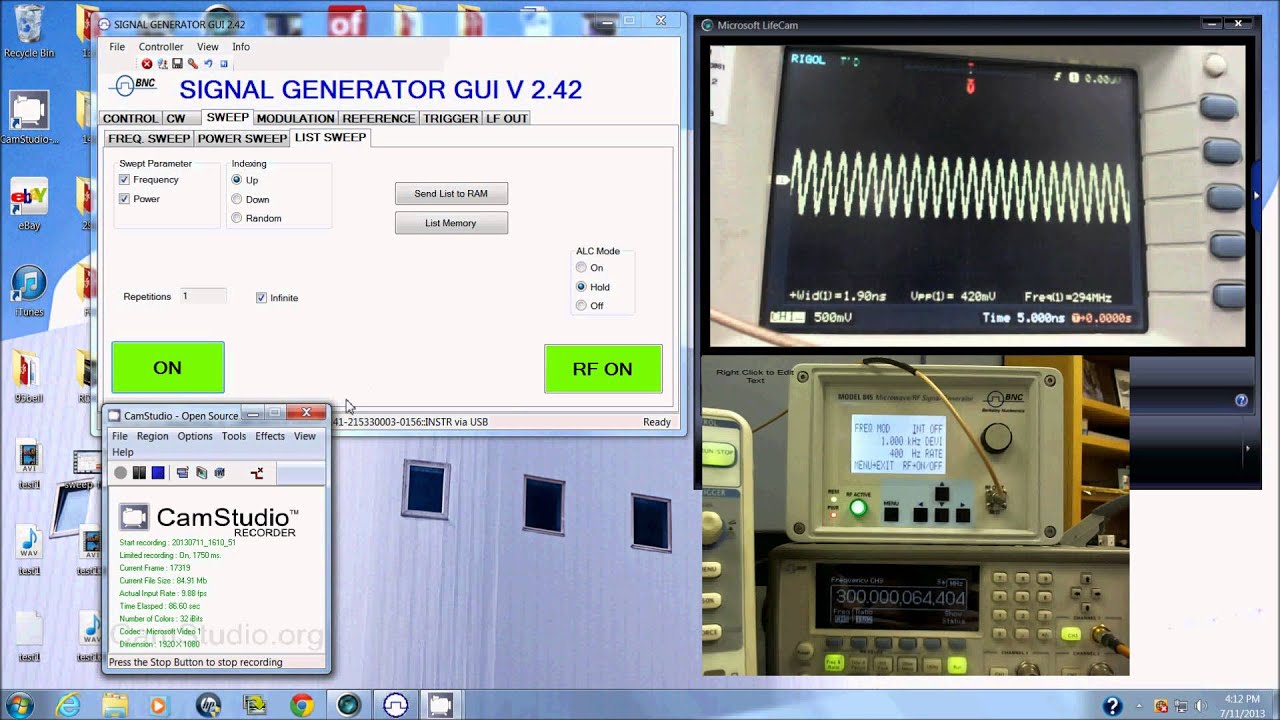1280x720 pixels.
Task: Open the POWER SWEEP sub-tab
Action: pyautogui.click(x=242, y=139)
